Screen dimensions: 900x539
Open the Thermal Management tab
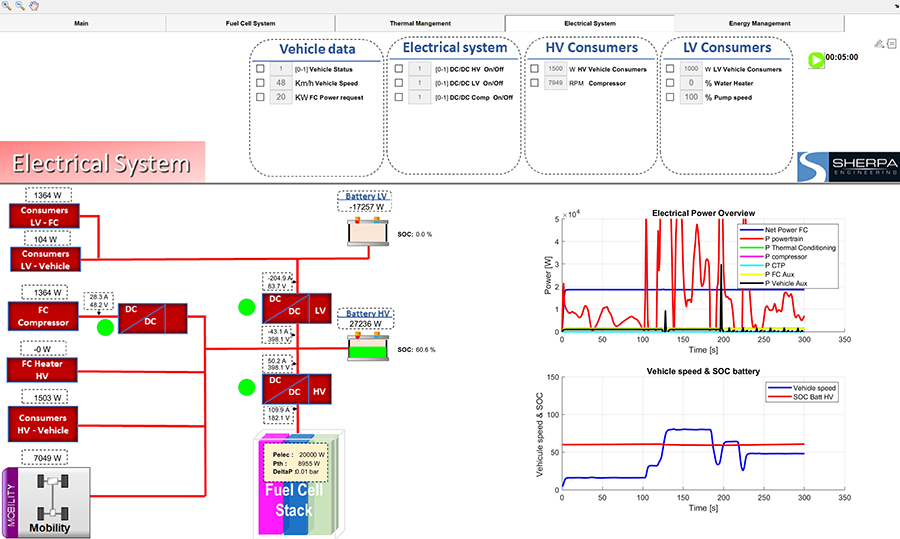(420, 23)
